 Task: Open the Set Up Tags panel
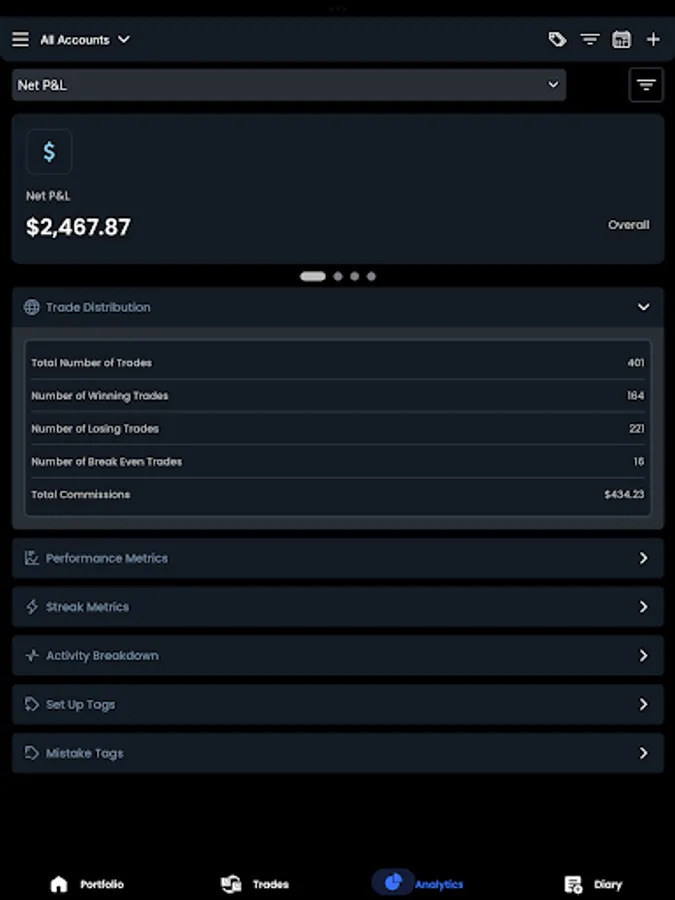click(x=337, y=704)
